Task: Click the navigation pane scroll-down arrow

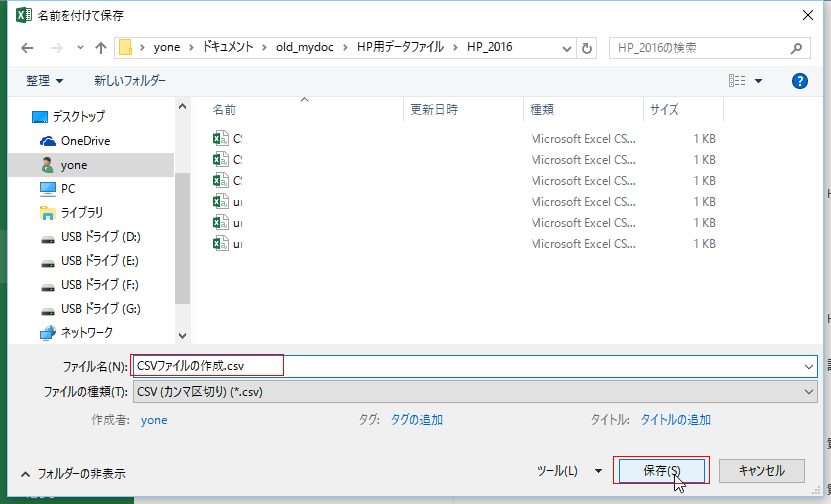Action: (182, 335)
